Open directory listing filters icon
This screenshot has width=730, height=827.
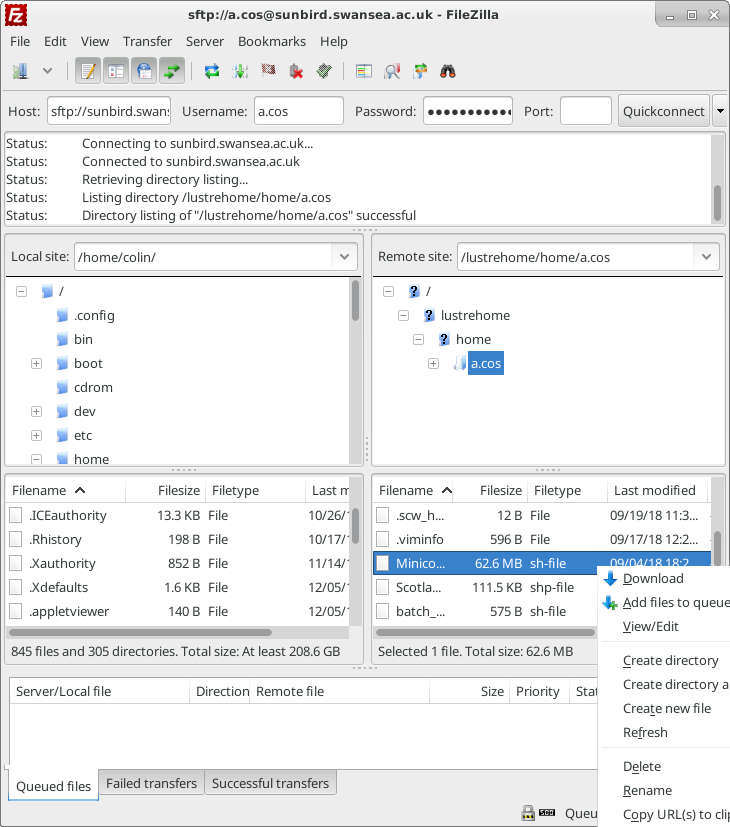[x=364, y=71]
